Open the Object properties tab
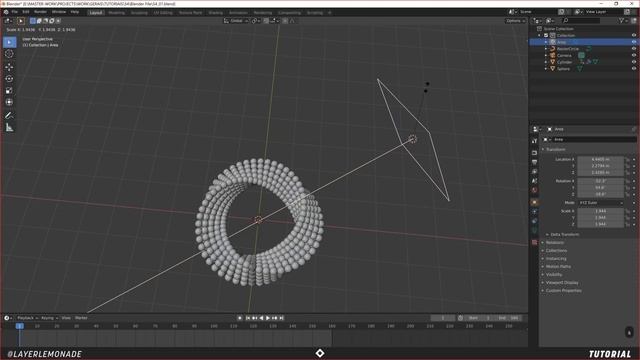Screen dimensions: 640x360 tap(534, 202)
